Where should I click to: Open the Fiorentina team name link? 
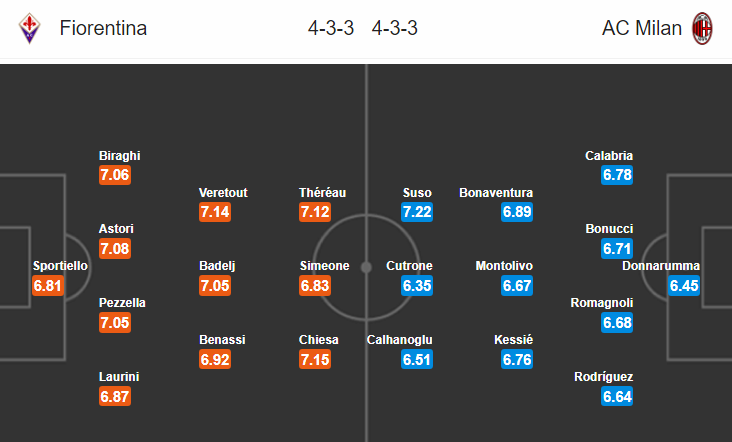tap(103, 28)
